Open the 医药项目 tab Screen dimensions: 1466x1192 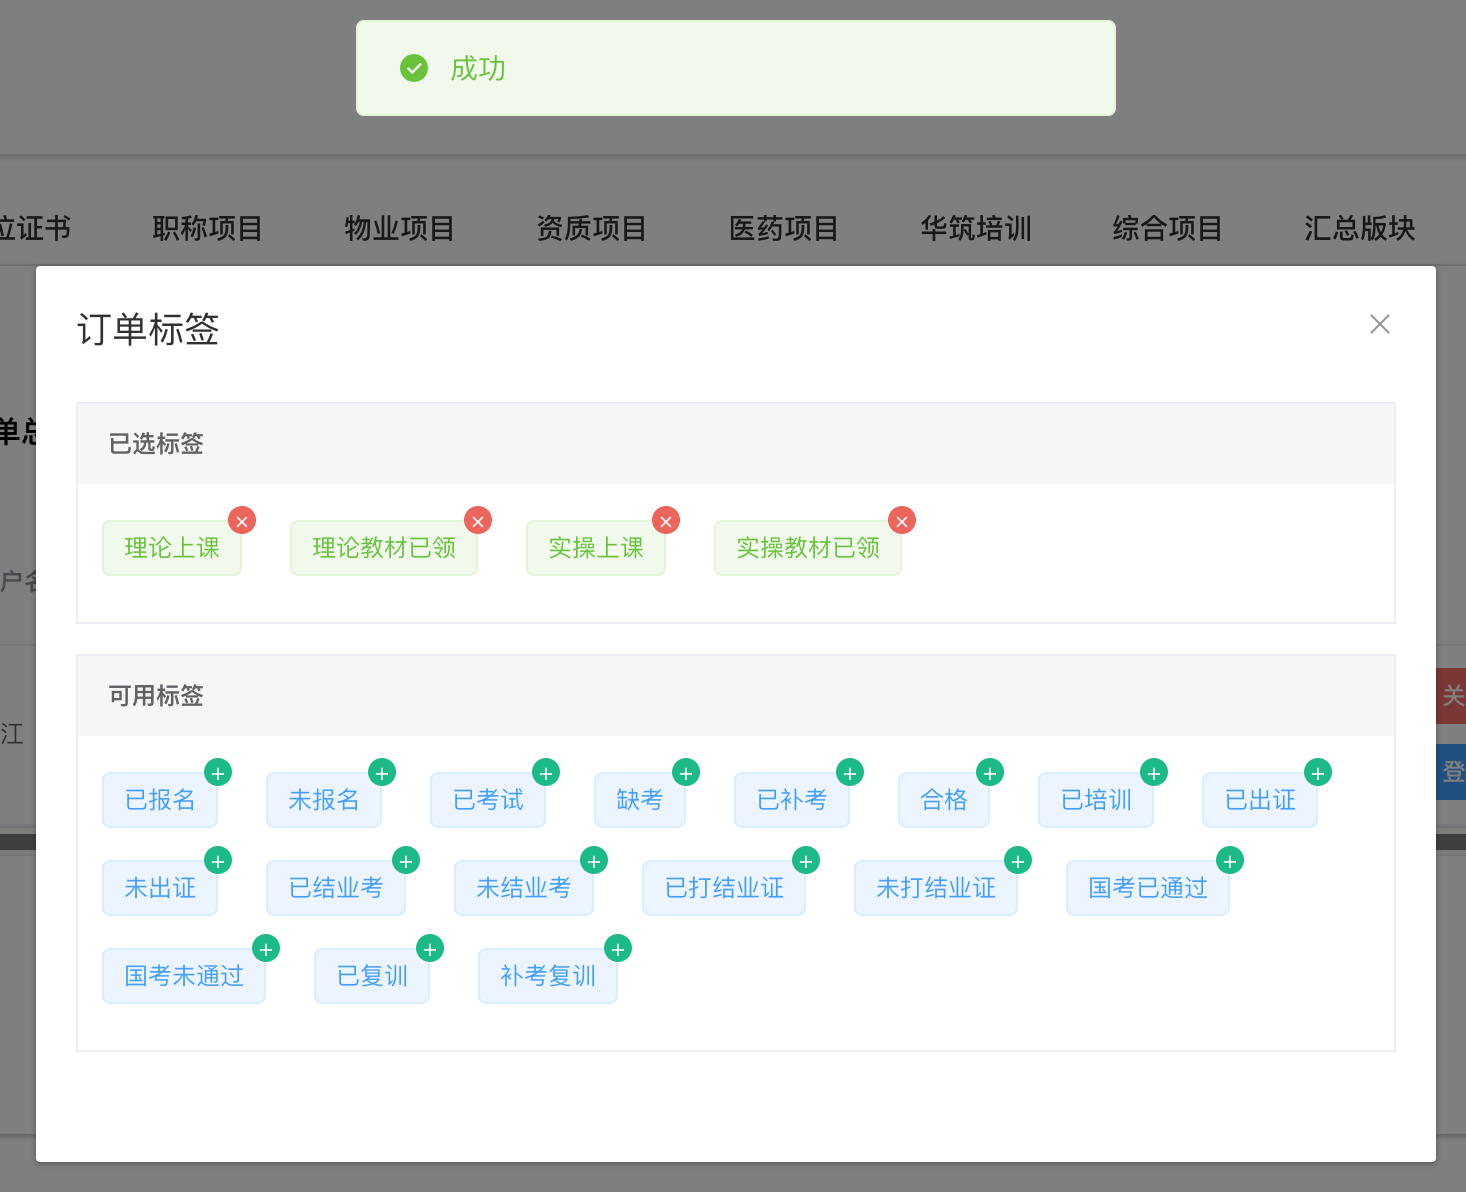[x=783, y=228]
